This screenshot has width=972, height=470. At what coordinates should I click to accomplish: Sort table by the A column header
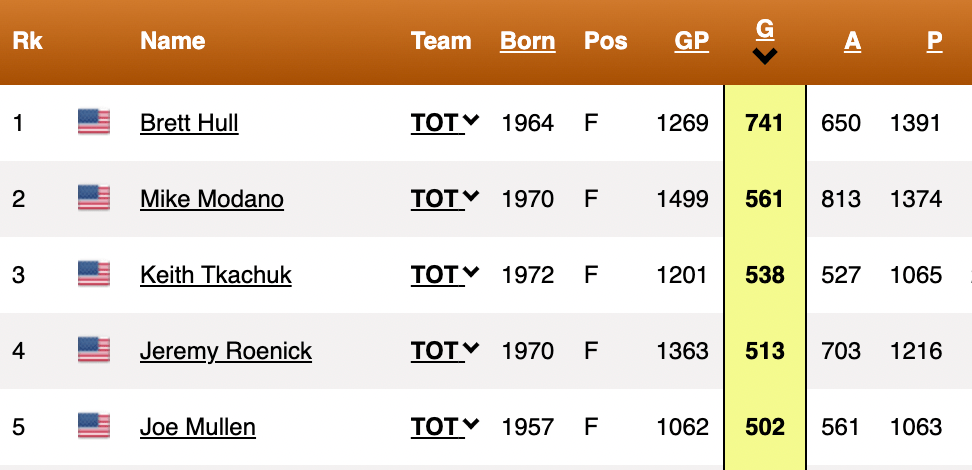852,41
